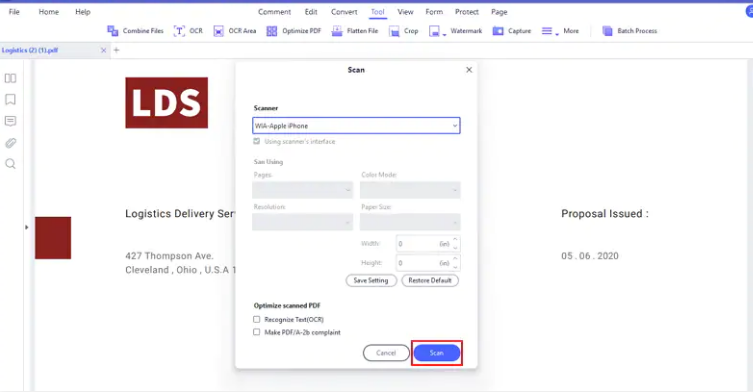Screen dimensions: 753x392
Task: Click the Optimize PDF icon
Action: point(272,31)
